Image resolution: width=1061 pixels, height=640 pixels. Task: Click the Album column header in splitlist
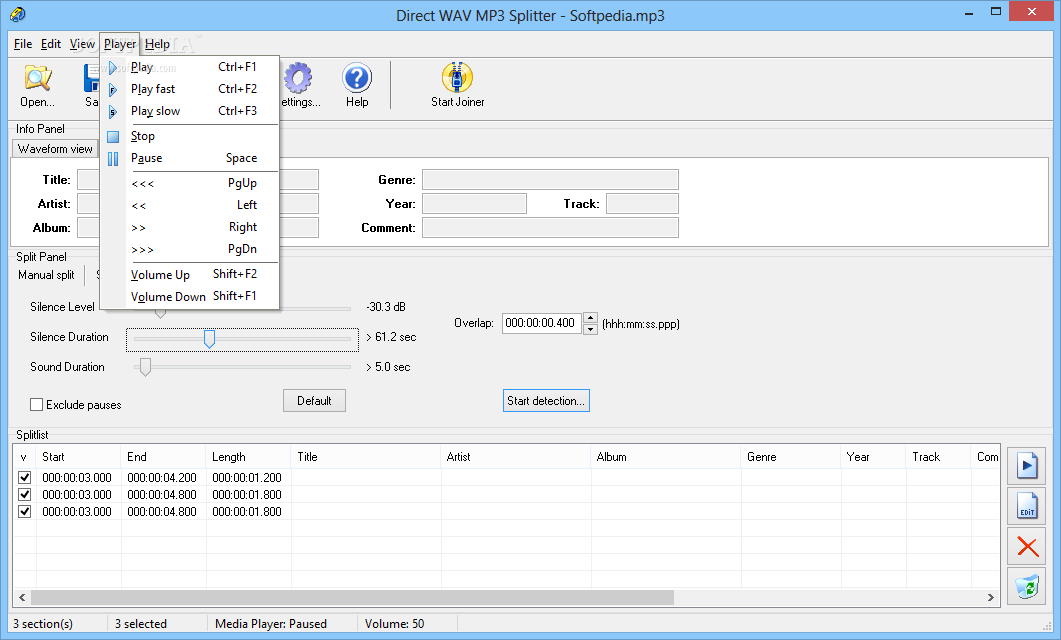coord(667,457)
